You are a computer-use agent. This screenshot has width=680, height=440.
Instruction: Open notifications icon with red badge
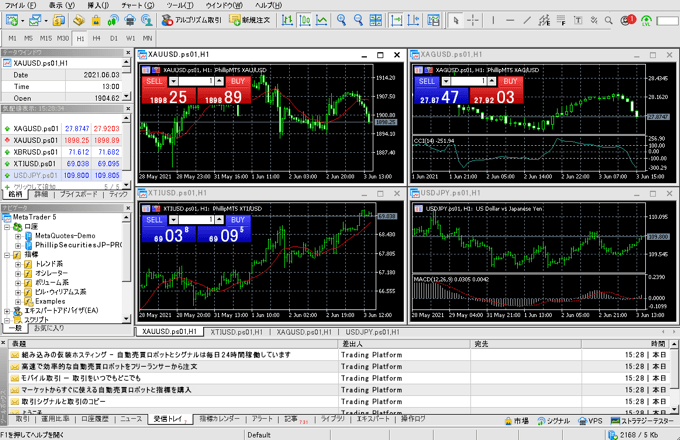pyautogui.click(x=628, y=20)
